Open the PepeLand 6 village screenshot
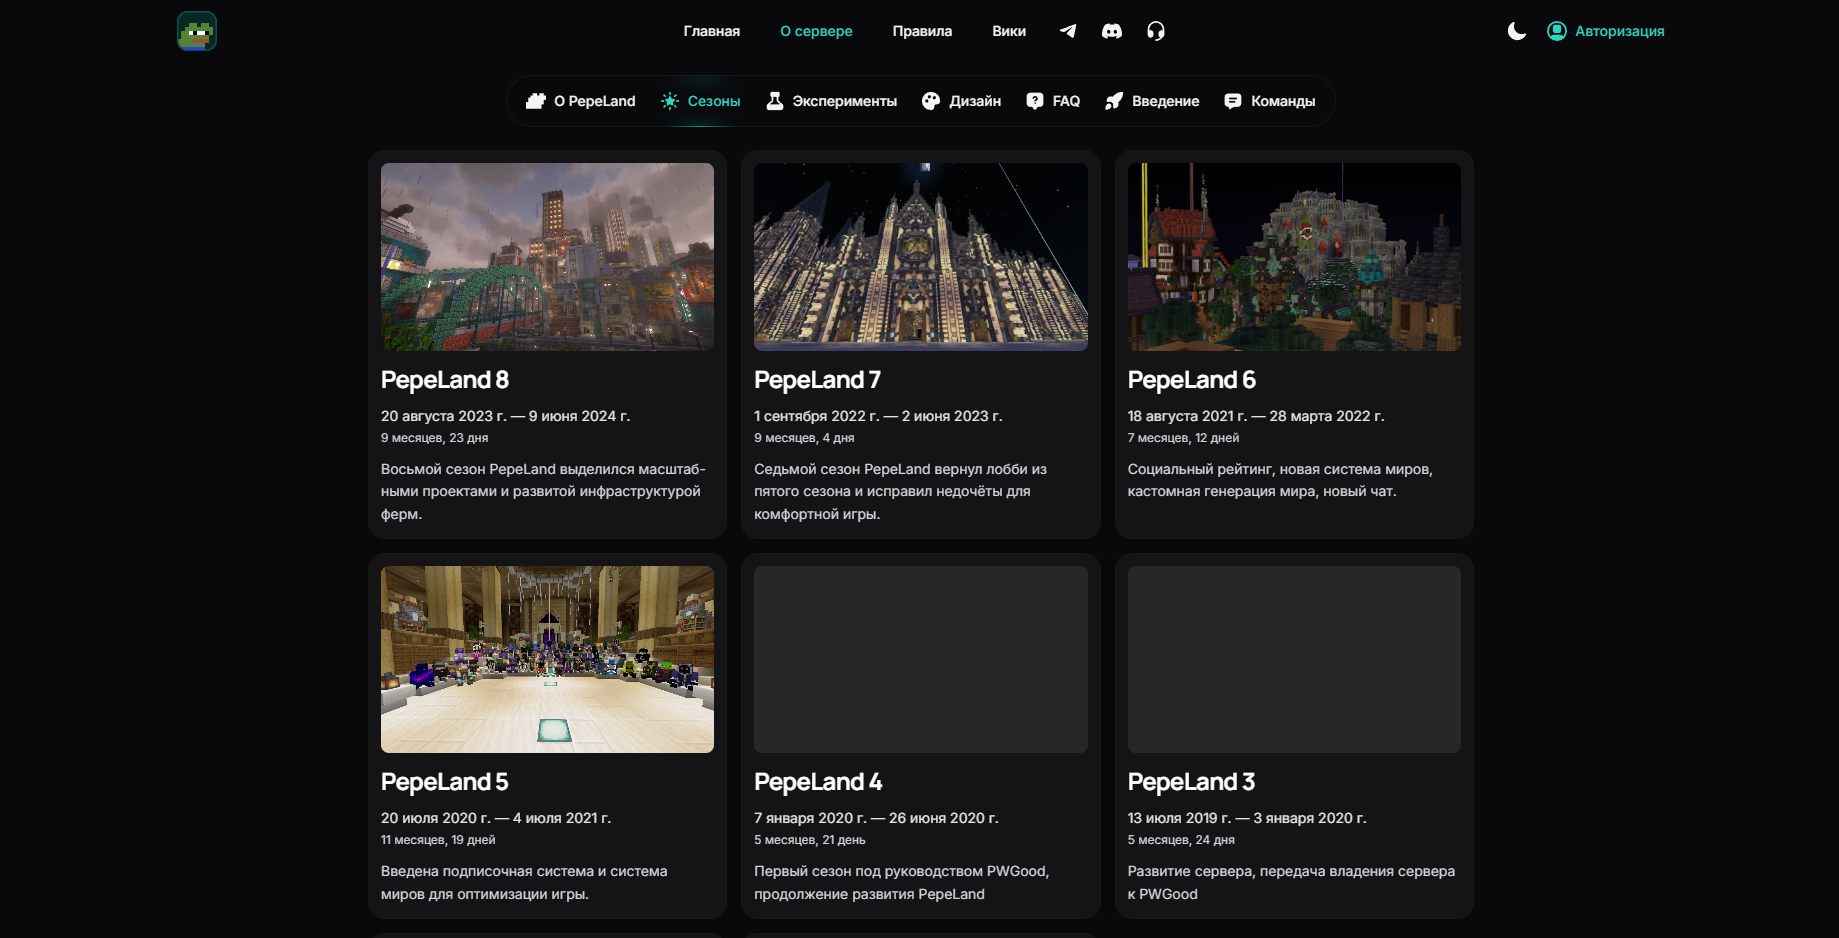 (x=1294, y=257)
